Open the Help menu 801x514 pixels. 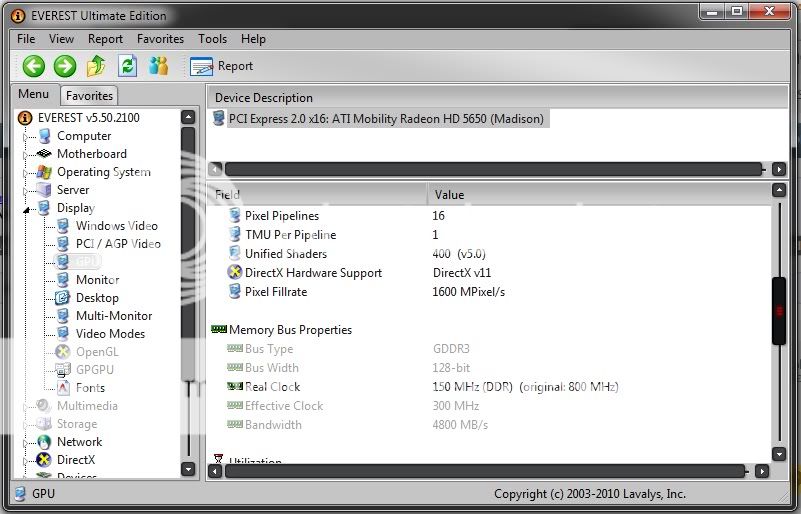253,39
